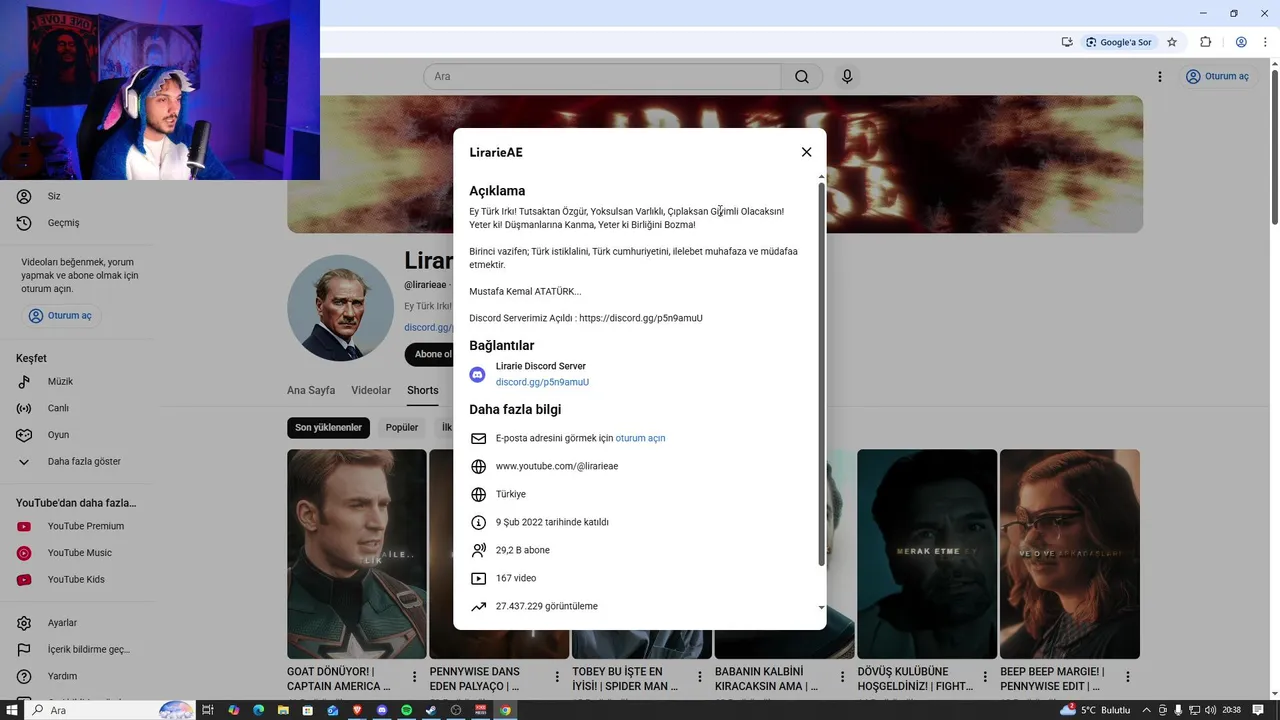
Task: Click the 27.437.229 görüntüleme text
Action: coord(547,606)
